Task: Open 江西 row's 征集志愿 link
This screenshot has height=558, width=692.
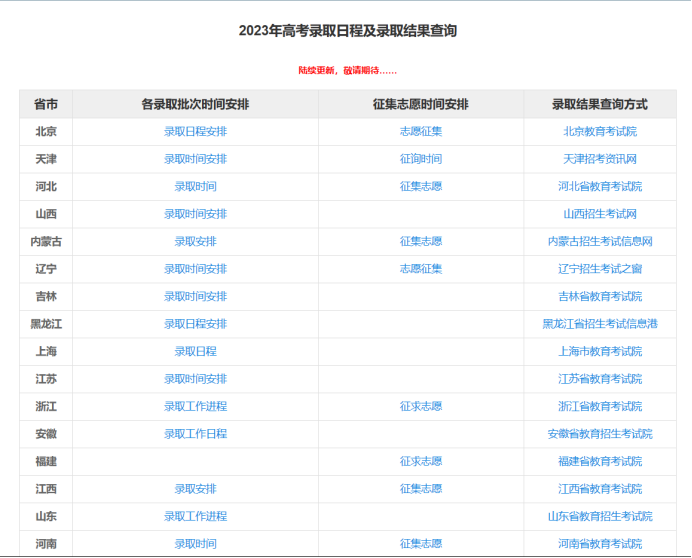Action: [x=421, y=489]
